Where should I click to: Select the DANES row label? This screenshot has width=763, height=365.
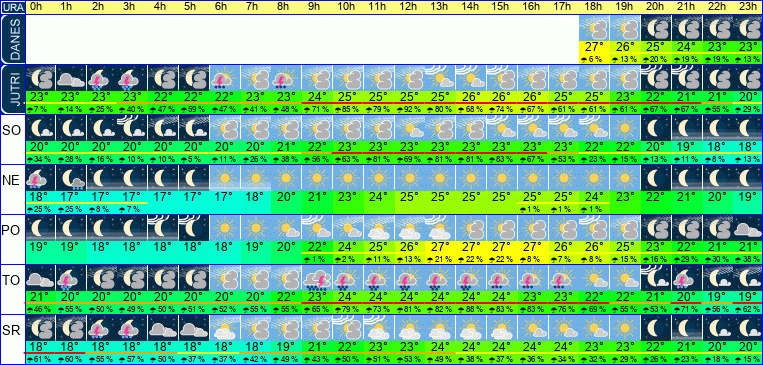12,39
